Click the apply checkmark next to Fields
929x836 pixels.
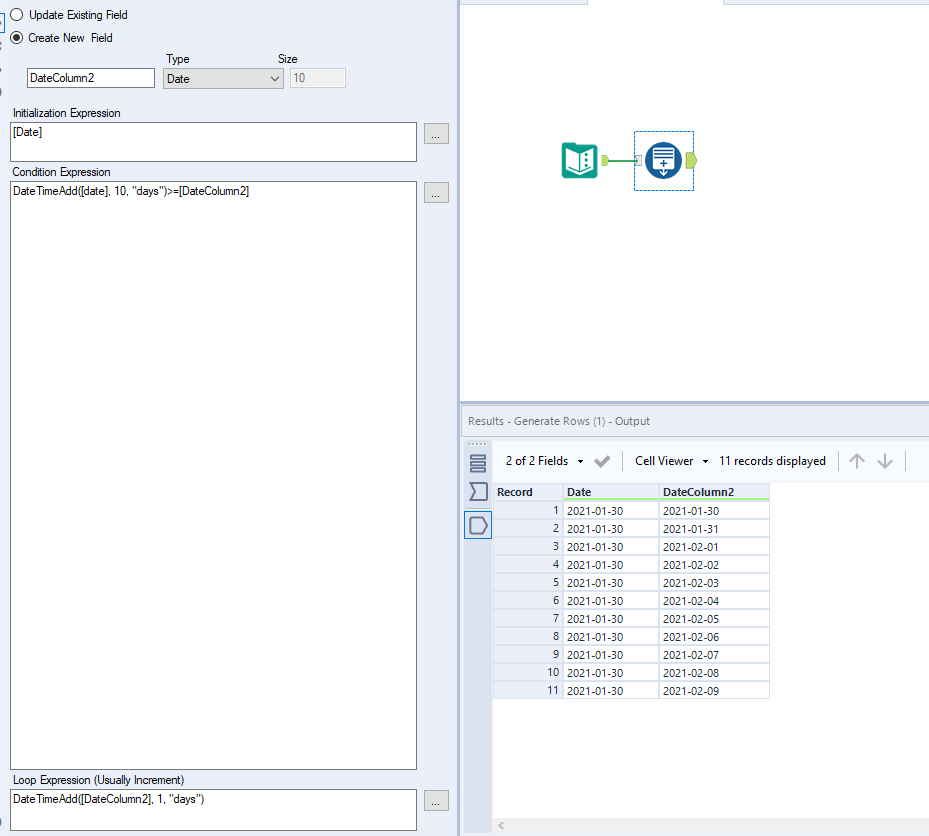click(602, 461)
